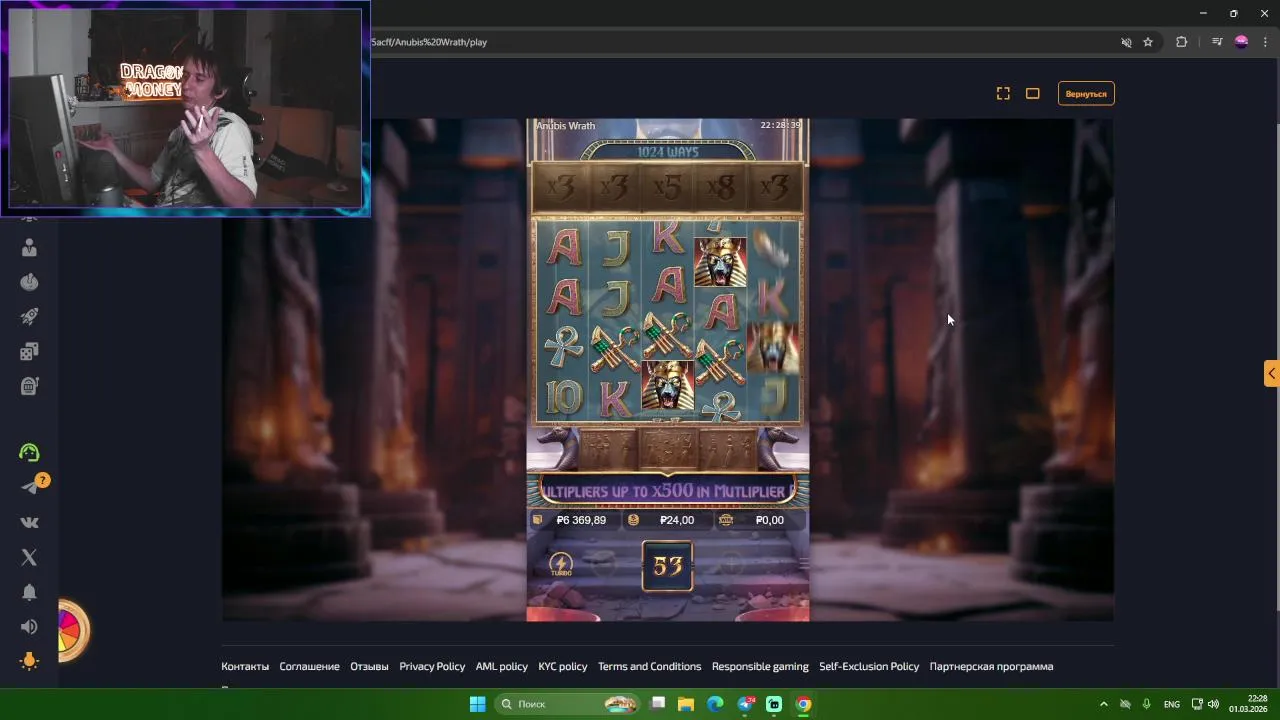
Task: Open the slot machine sidebar icon
Action: pyautogui.click(x=29, y=385)
